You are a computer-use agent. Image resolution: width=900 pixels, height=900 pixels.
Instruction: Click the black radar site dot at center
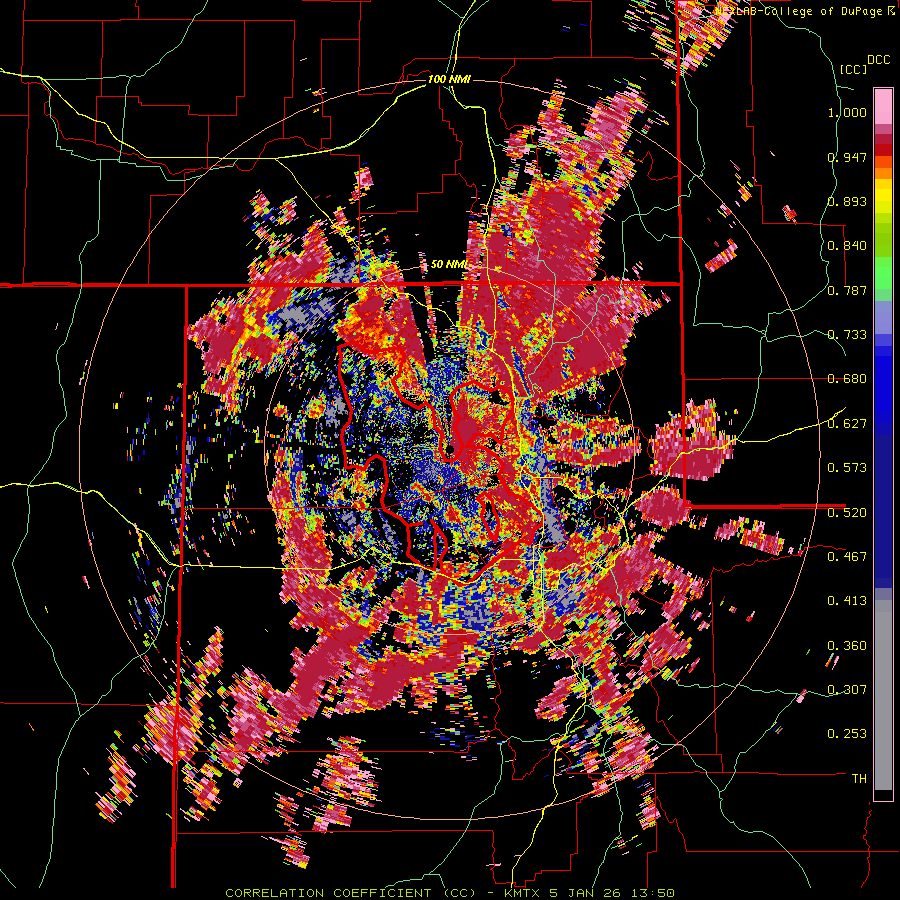[x=451, y=449]
